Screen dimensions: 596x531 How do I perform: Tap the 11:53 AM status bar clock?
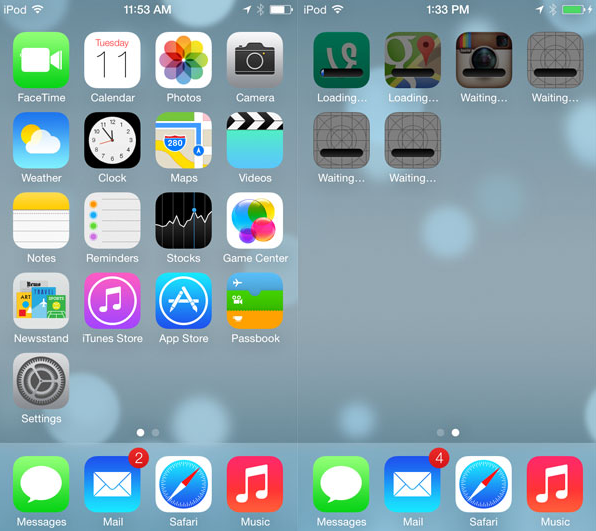point(147,10)
